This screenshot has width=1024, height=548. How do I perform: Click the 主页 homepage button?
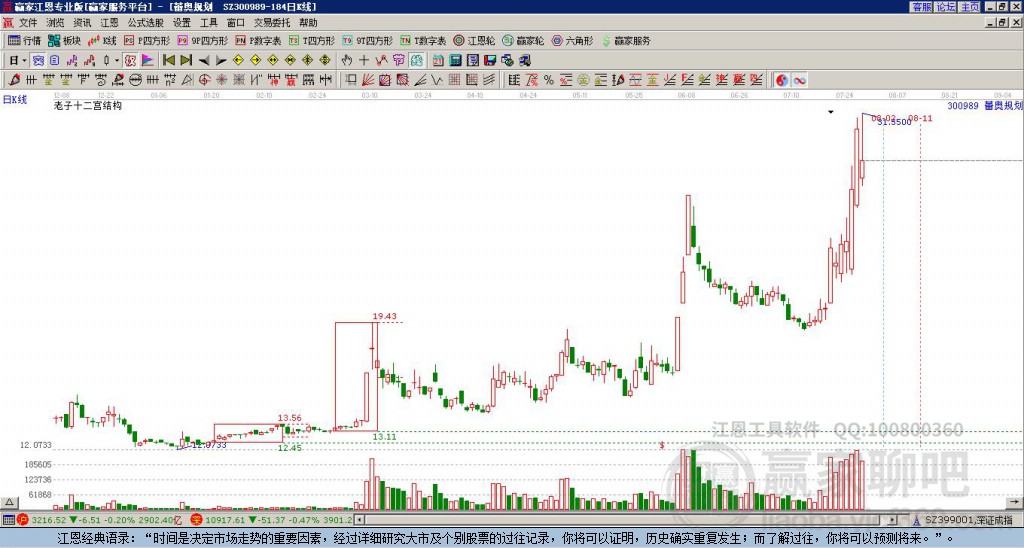(970, 7)
